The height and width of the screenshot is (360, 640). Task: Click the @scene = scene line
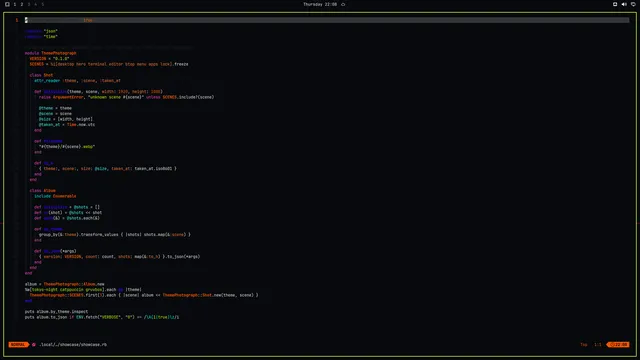pyautogui.click(x=55, y=113)
